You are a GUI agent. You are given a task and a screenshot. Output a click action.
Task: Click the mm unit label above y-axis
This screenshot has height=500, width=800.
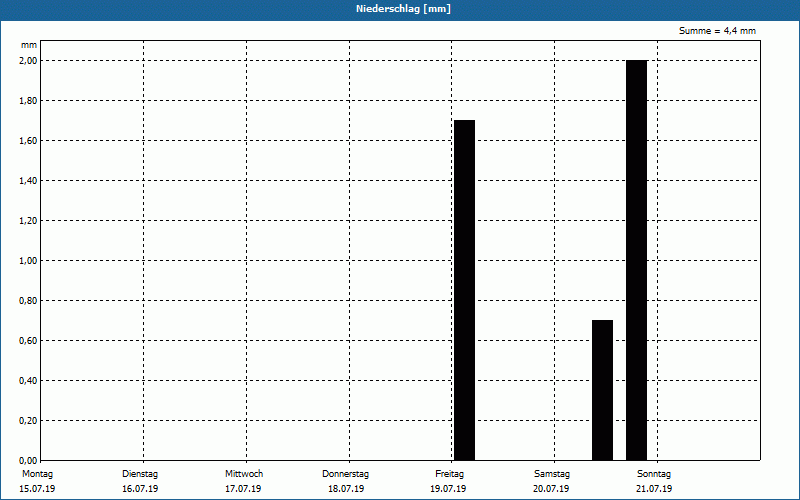[x=29, y=45]
